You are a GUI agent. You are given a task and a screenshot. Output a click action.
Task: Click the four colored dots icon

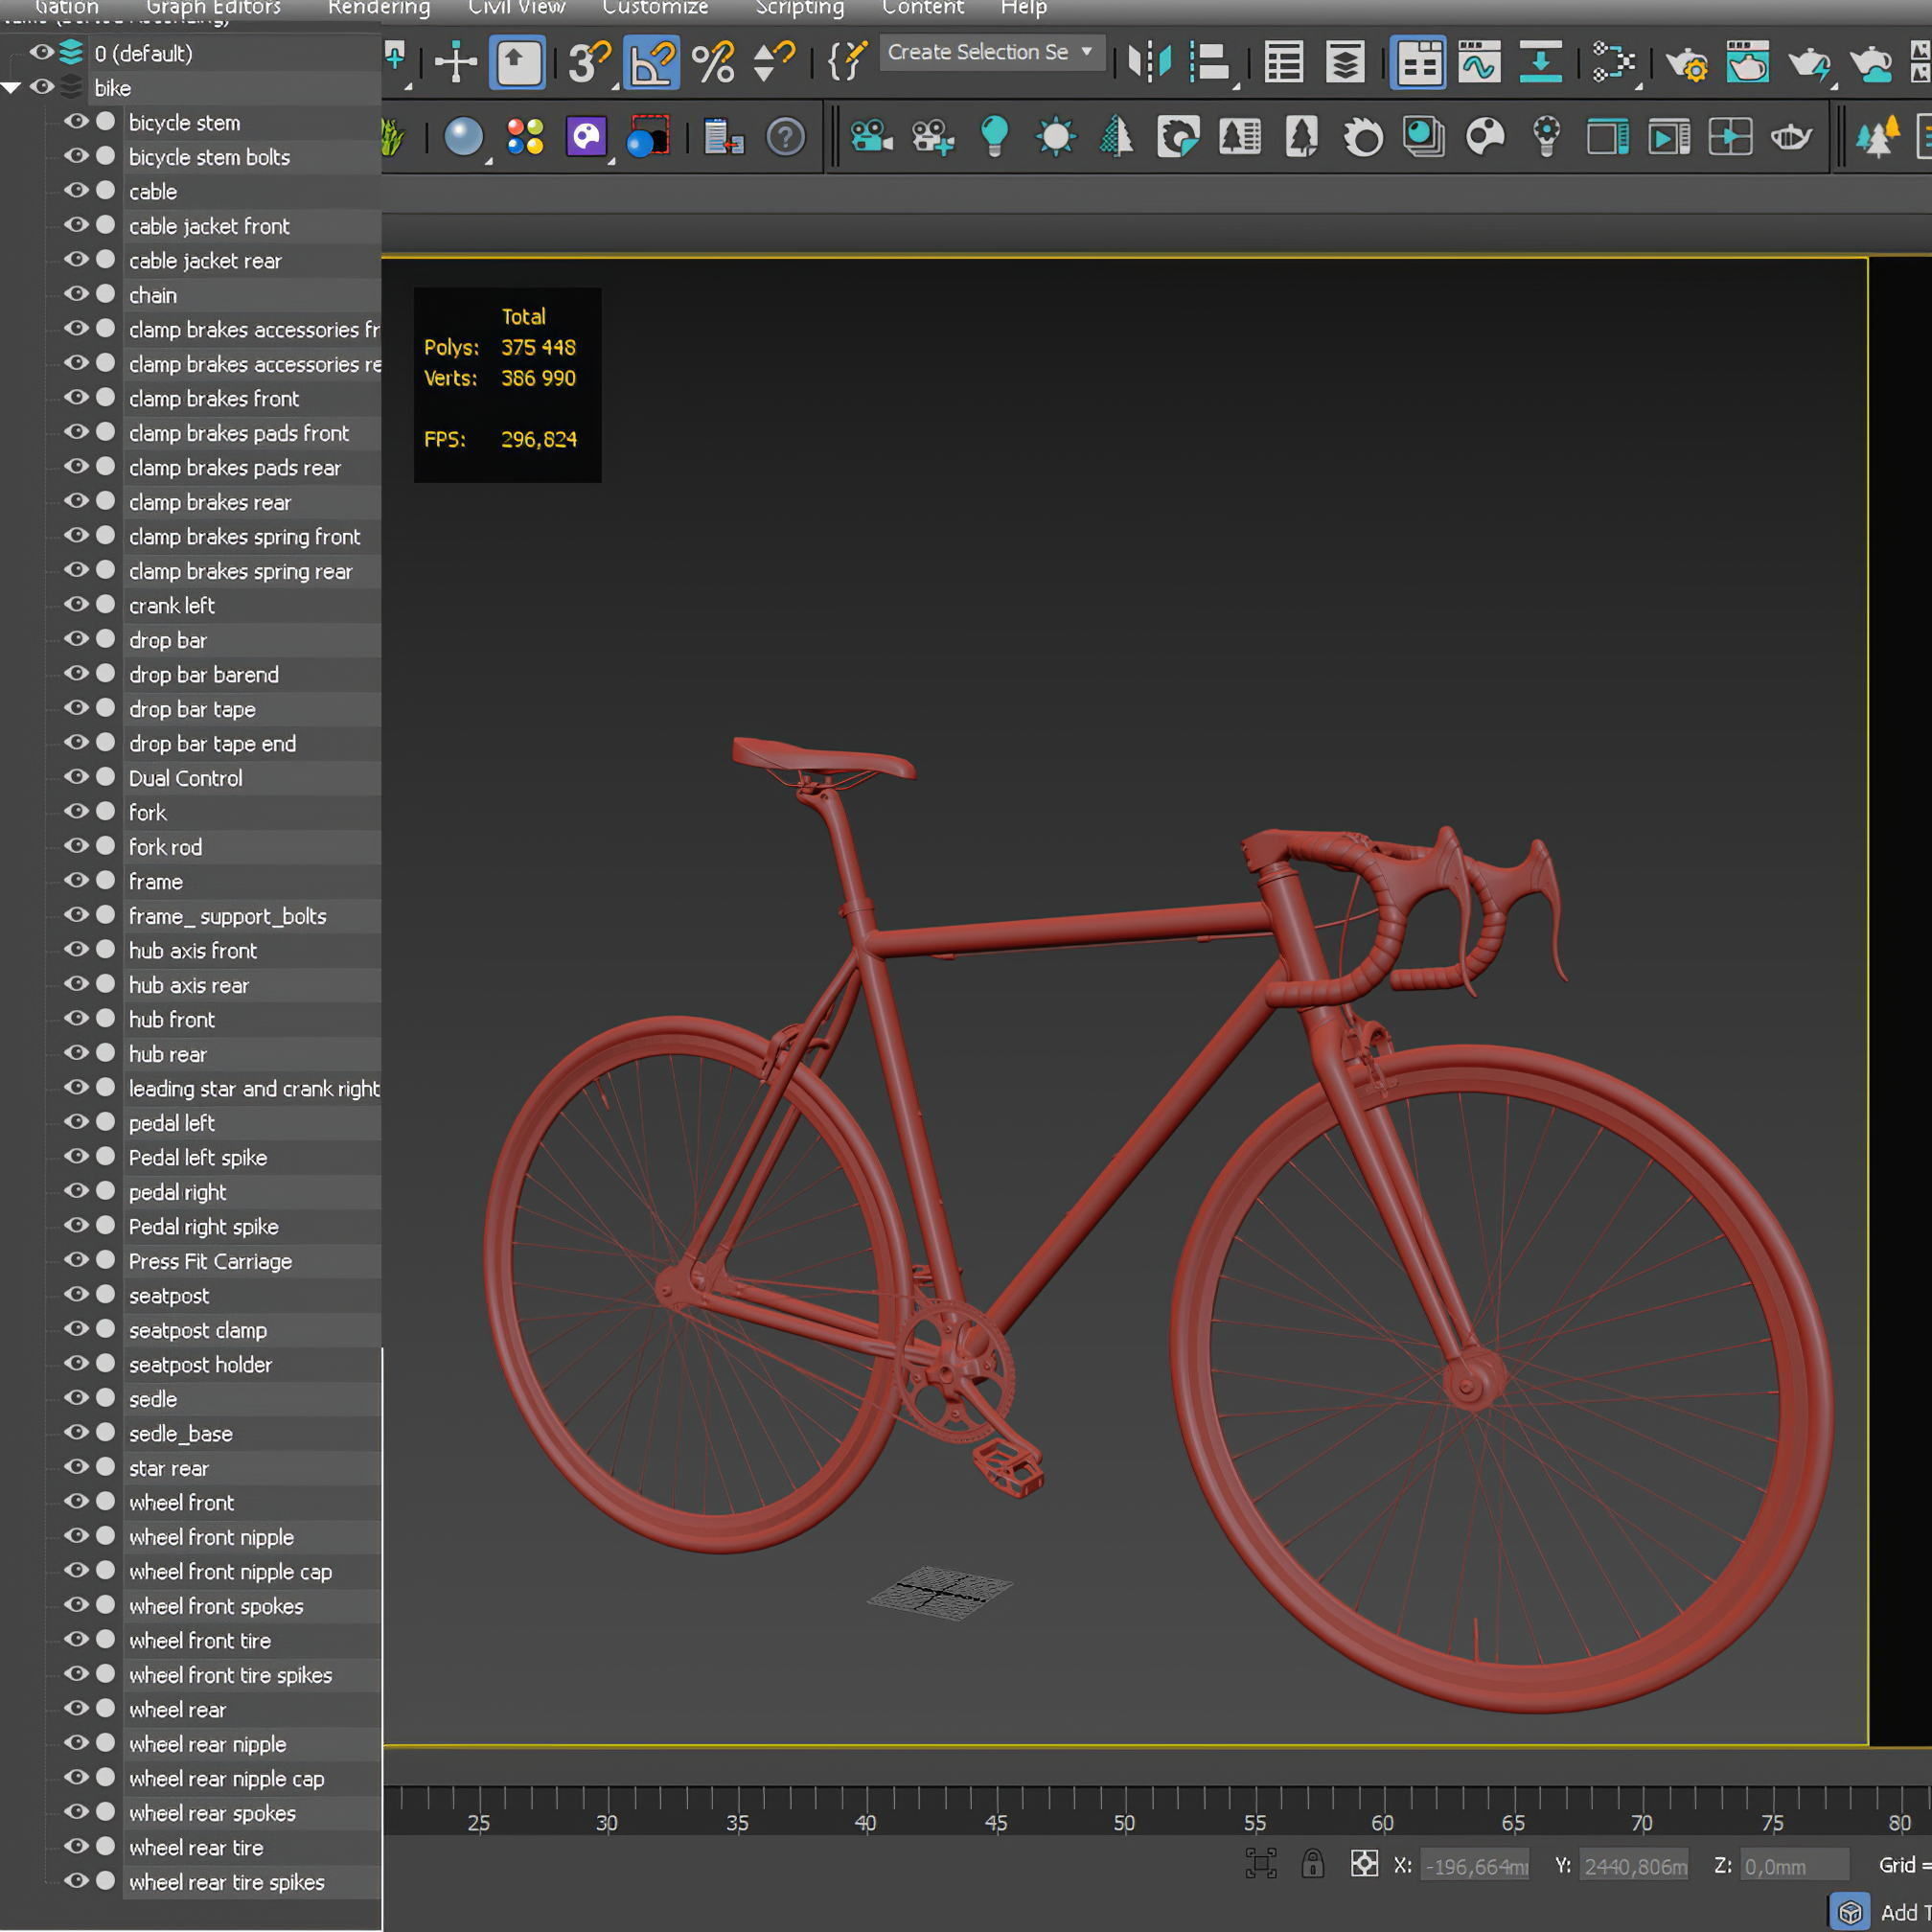click(x=525, y=136)
